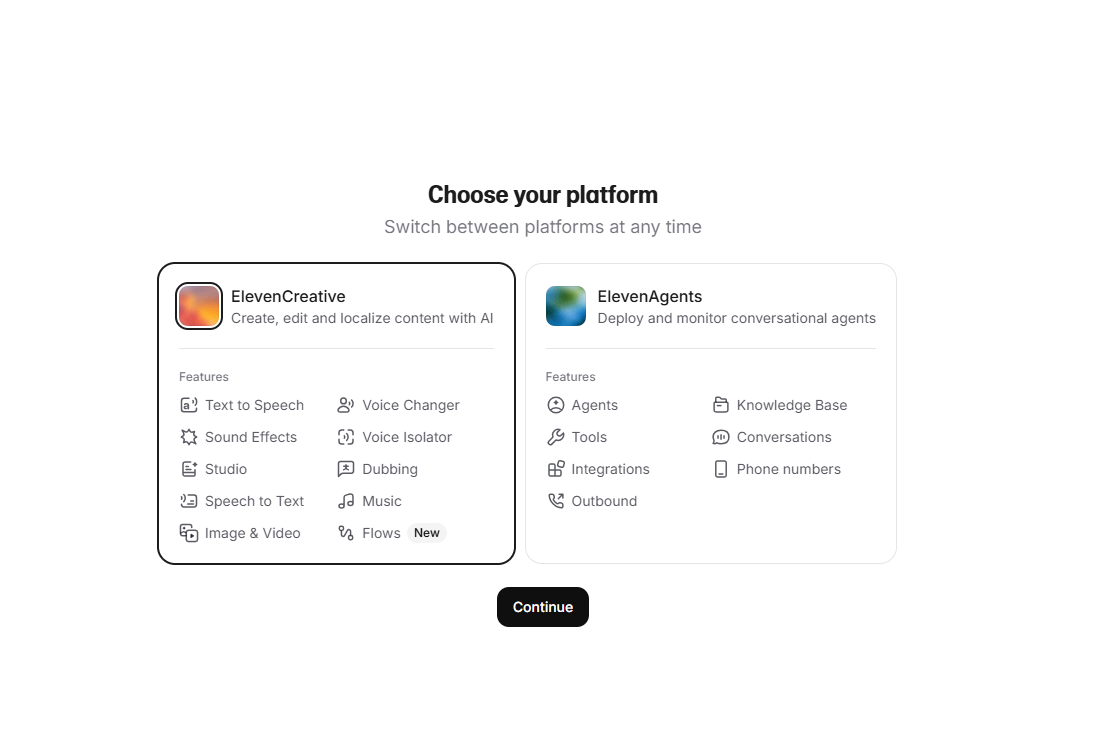This screenshot has width=1105, height=743.
Task: Click the Conversations chat icon
Action: [721, 437]
